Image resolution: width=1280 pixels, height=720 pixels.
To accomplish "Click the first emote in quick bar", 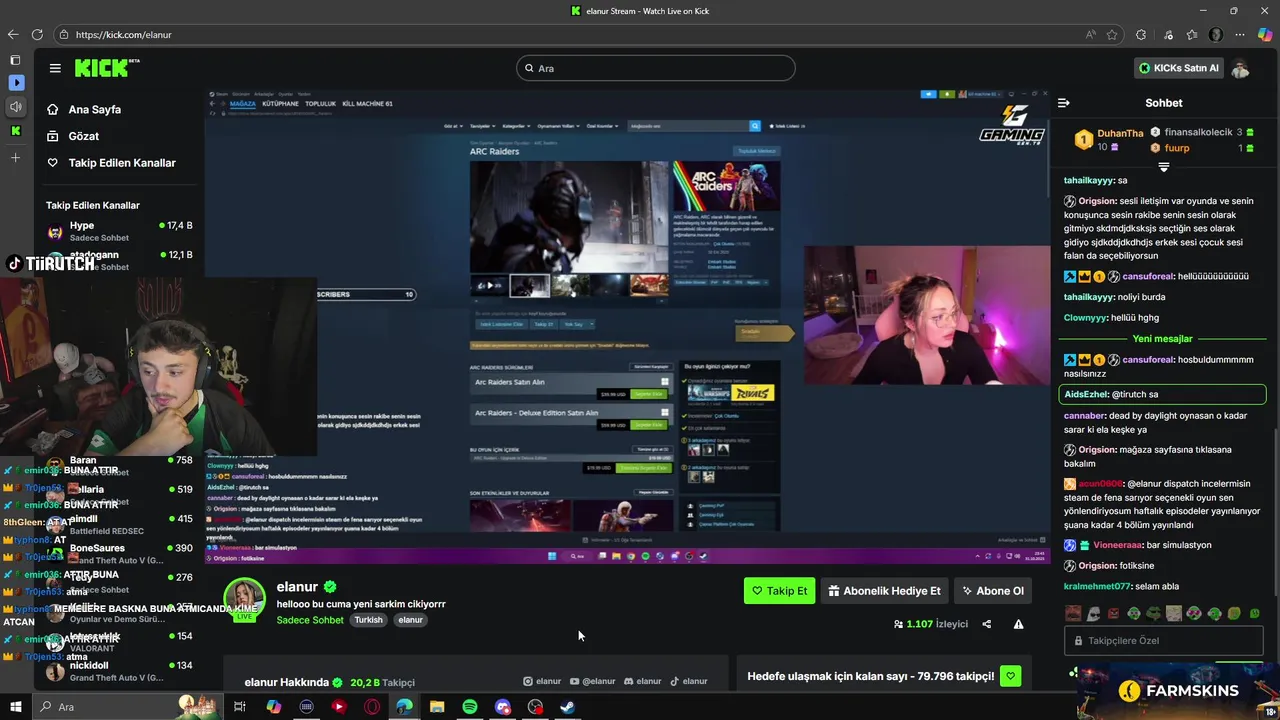I will 1073,613.
